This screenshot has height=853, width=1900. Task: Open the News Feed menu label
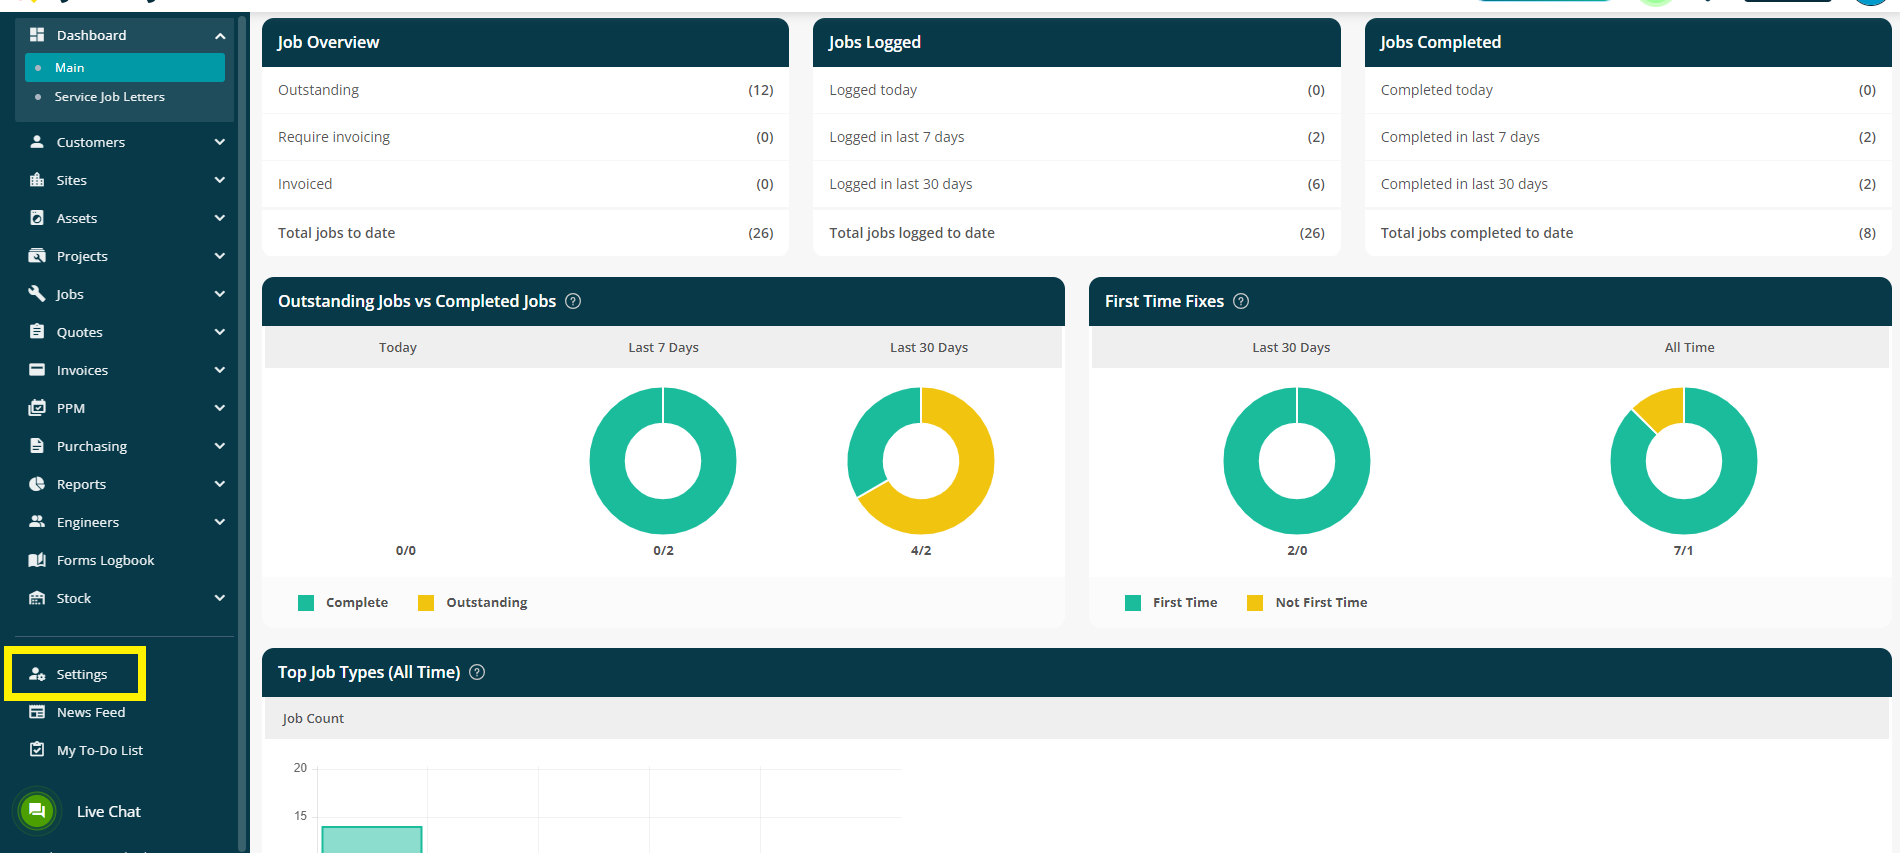(x=91, y=713)
